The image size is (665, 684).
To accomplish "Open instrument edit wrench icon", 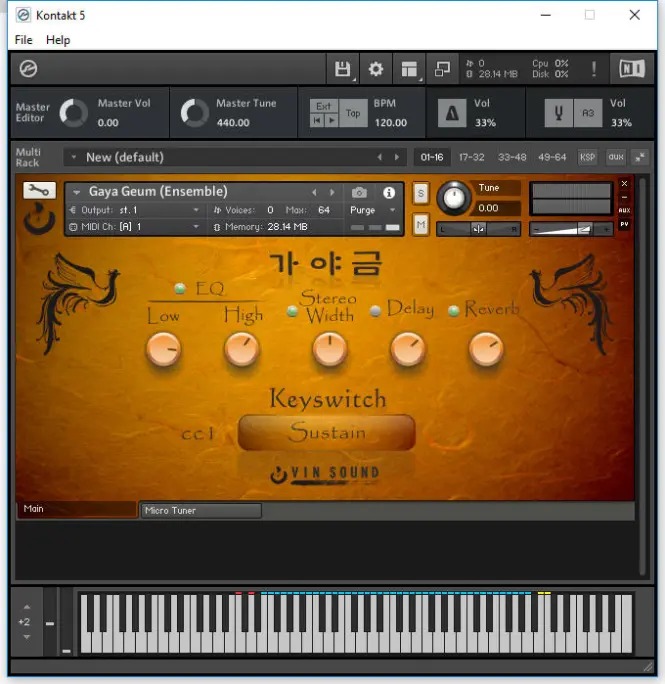I will click(39, 191).
